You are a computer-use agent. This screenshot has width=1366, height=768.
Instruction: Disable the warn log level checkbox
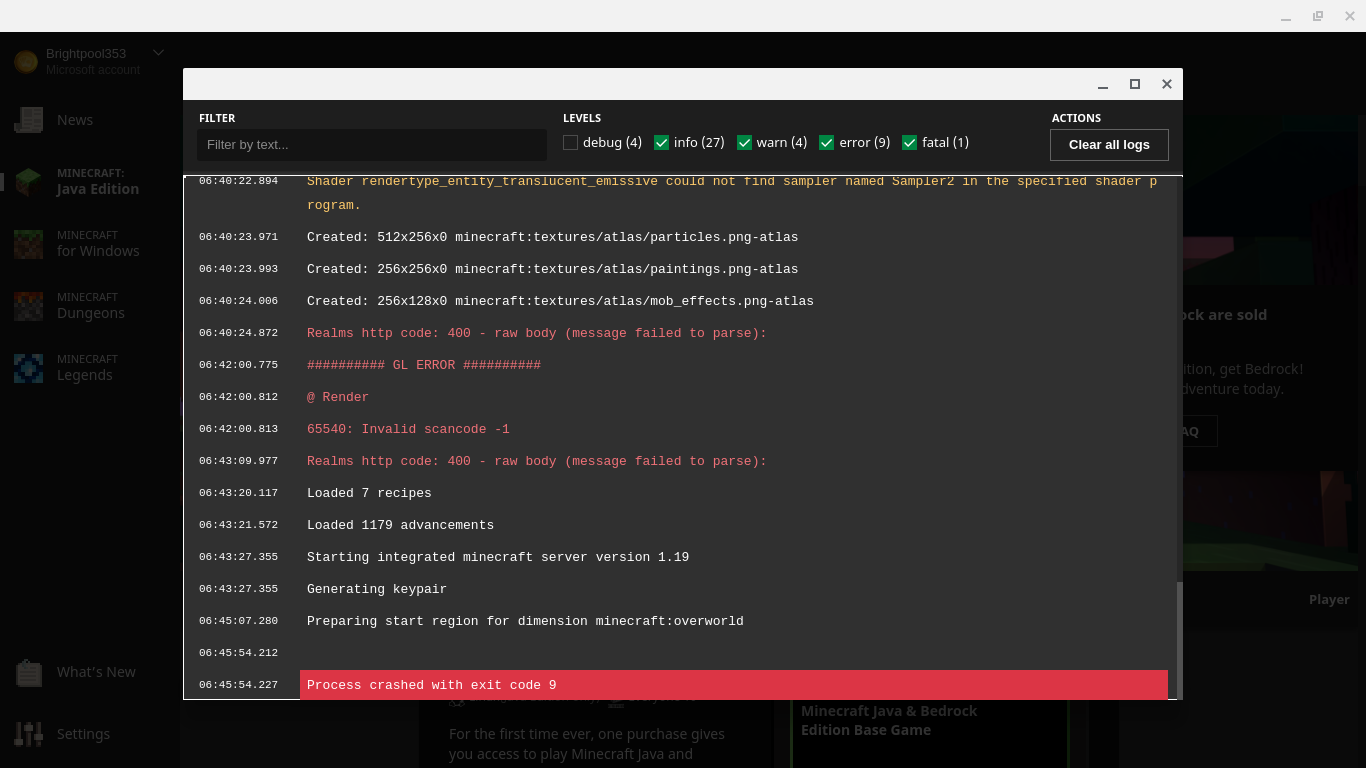pos(744,143)
